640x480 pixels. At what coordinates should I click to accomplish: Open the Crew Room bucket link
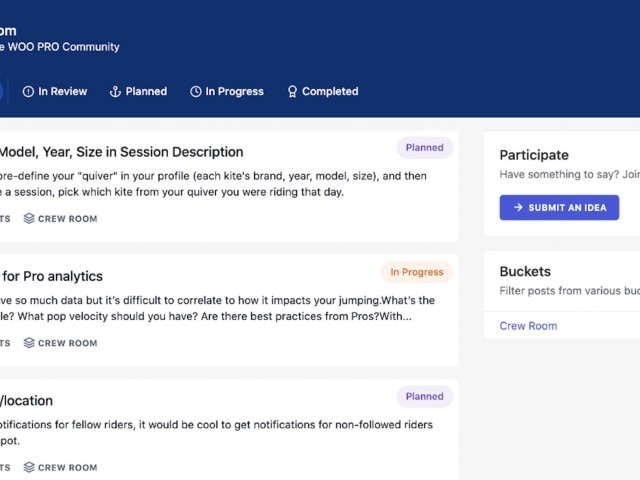[528, 326]
